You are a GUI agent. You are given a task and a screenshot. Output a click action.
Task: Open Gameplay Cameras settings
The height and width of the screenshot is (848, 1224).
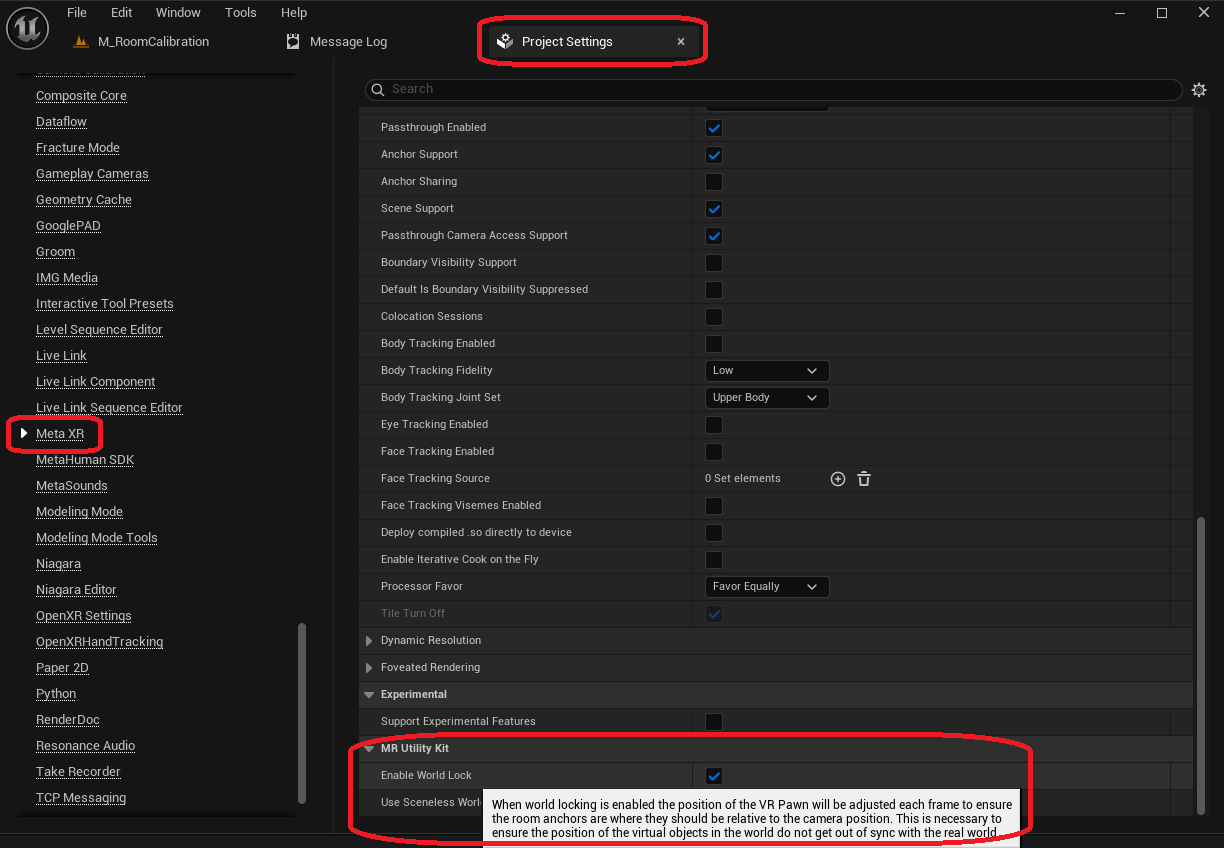point(92,174)
